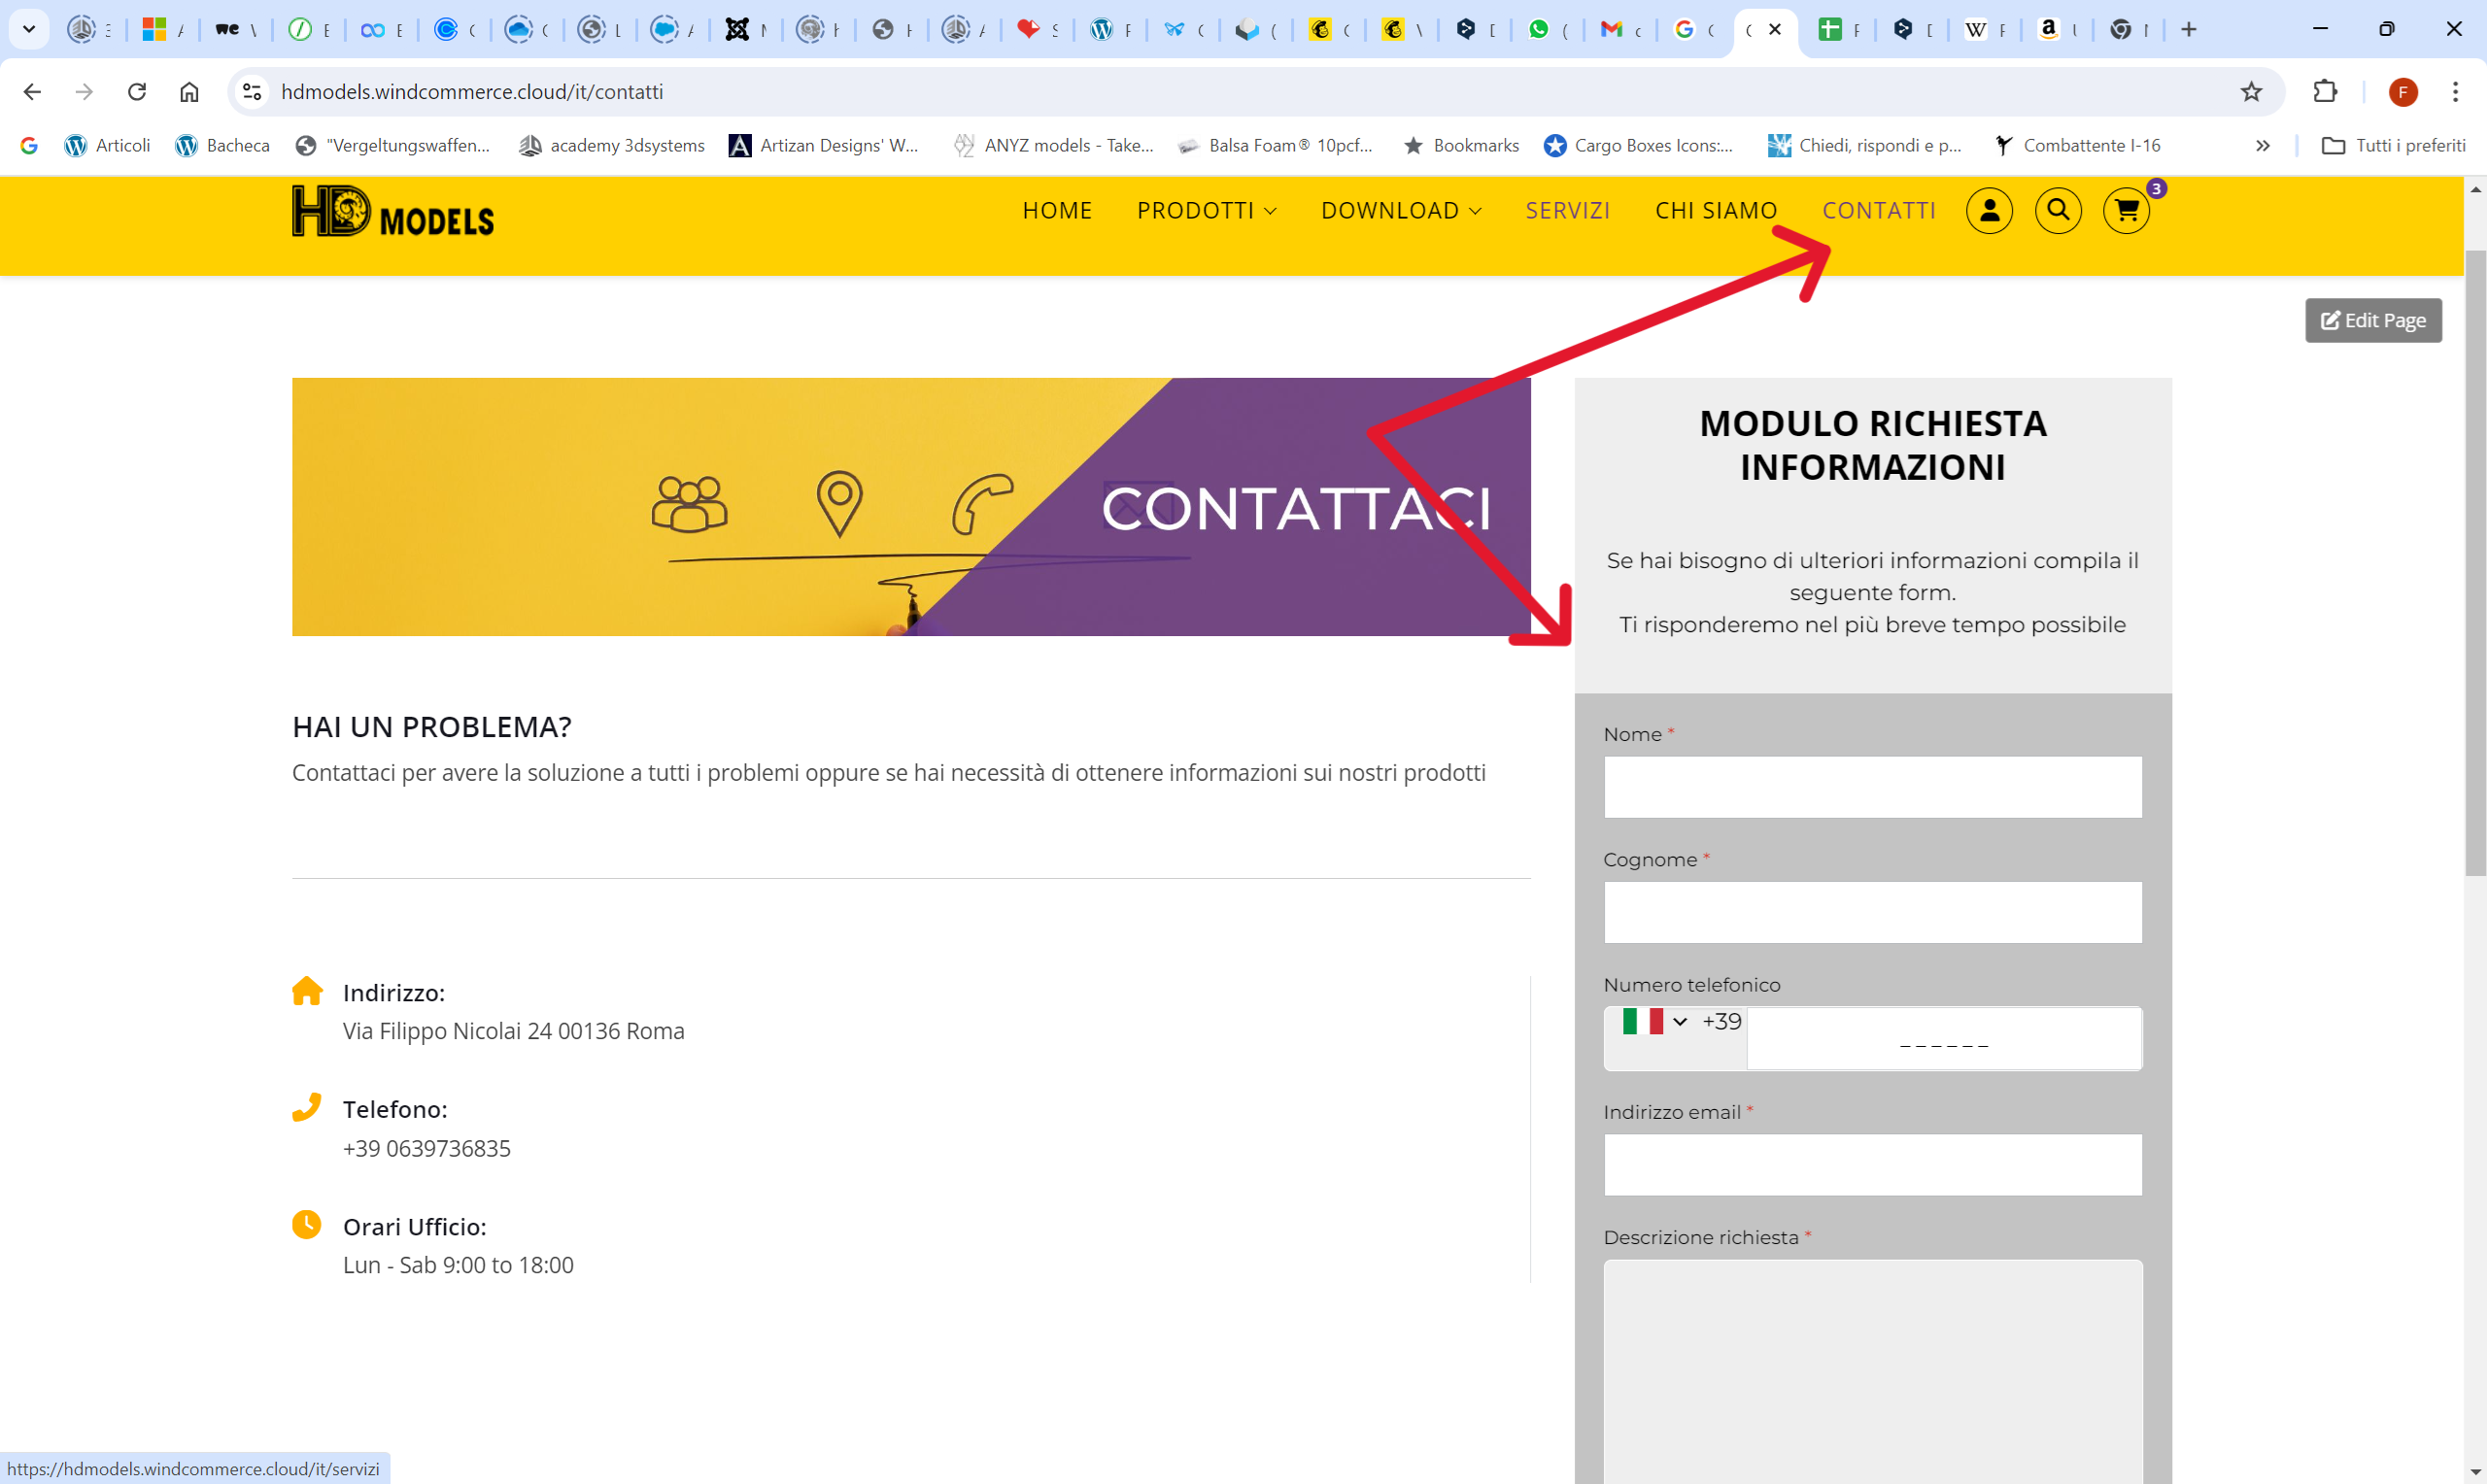
Task: Click the Edit Page button
Action: pos(2373,320)
